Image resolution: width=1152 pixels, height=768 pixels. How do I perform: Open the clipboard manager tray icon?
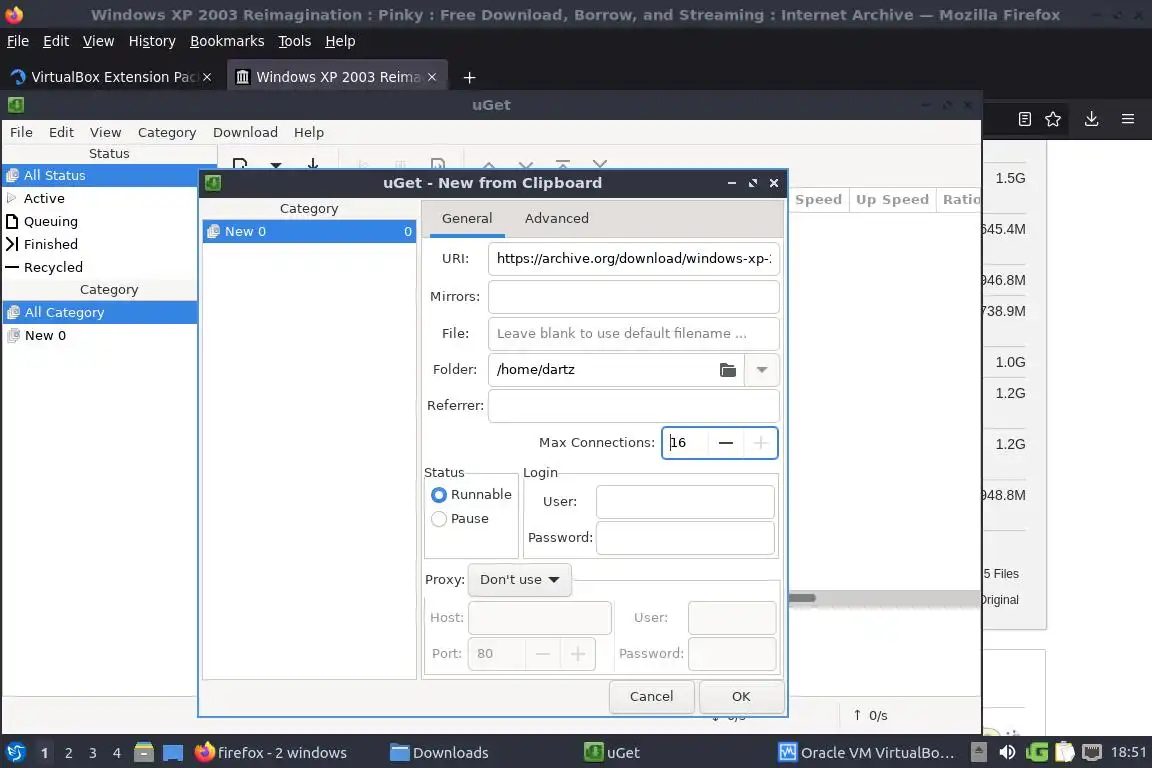click(1065, 752)
